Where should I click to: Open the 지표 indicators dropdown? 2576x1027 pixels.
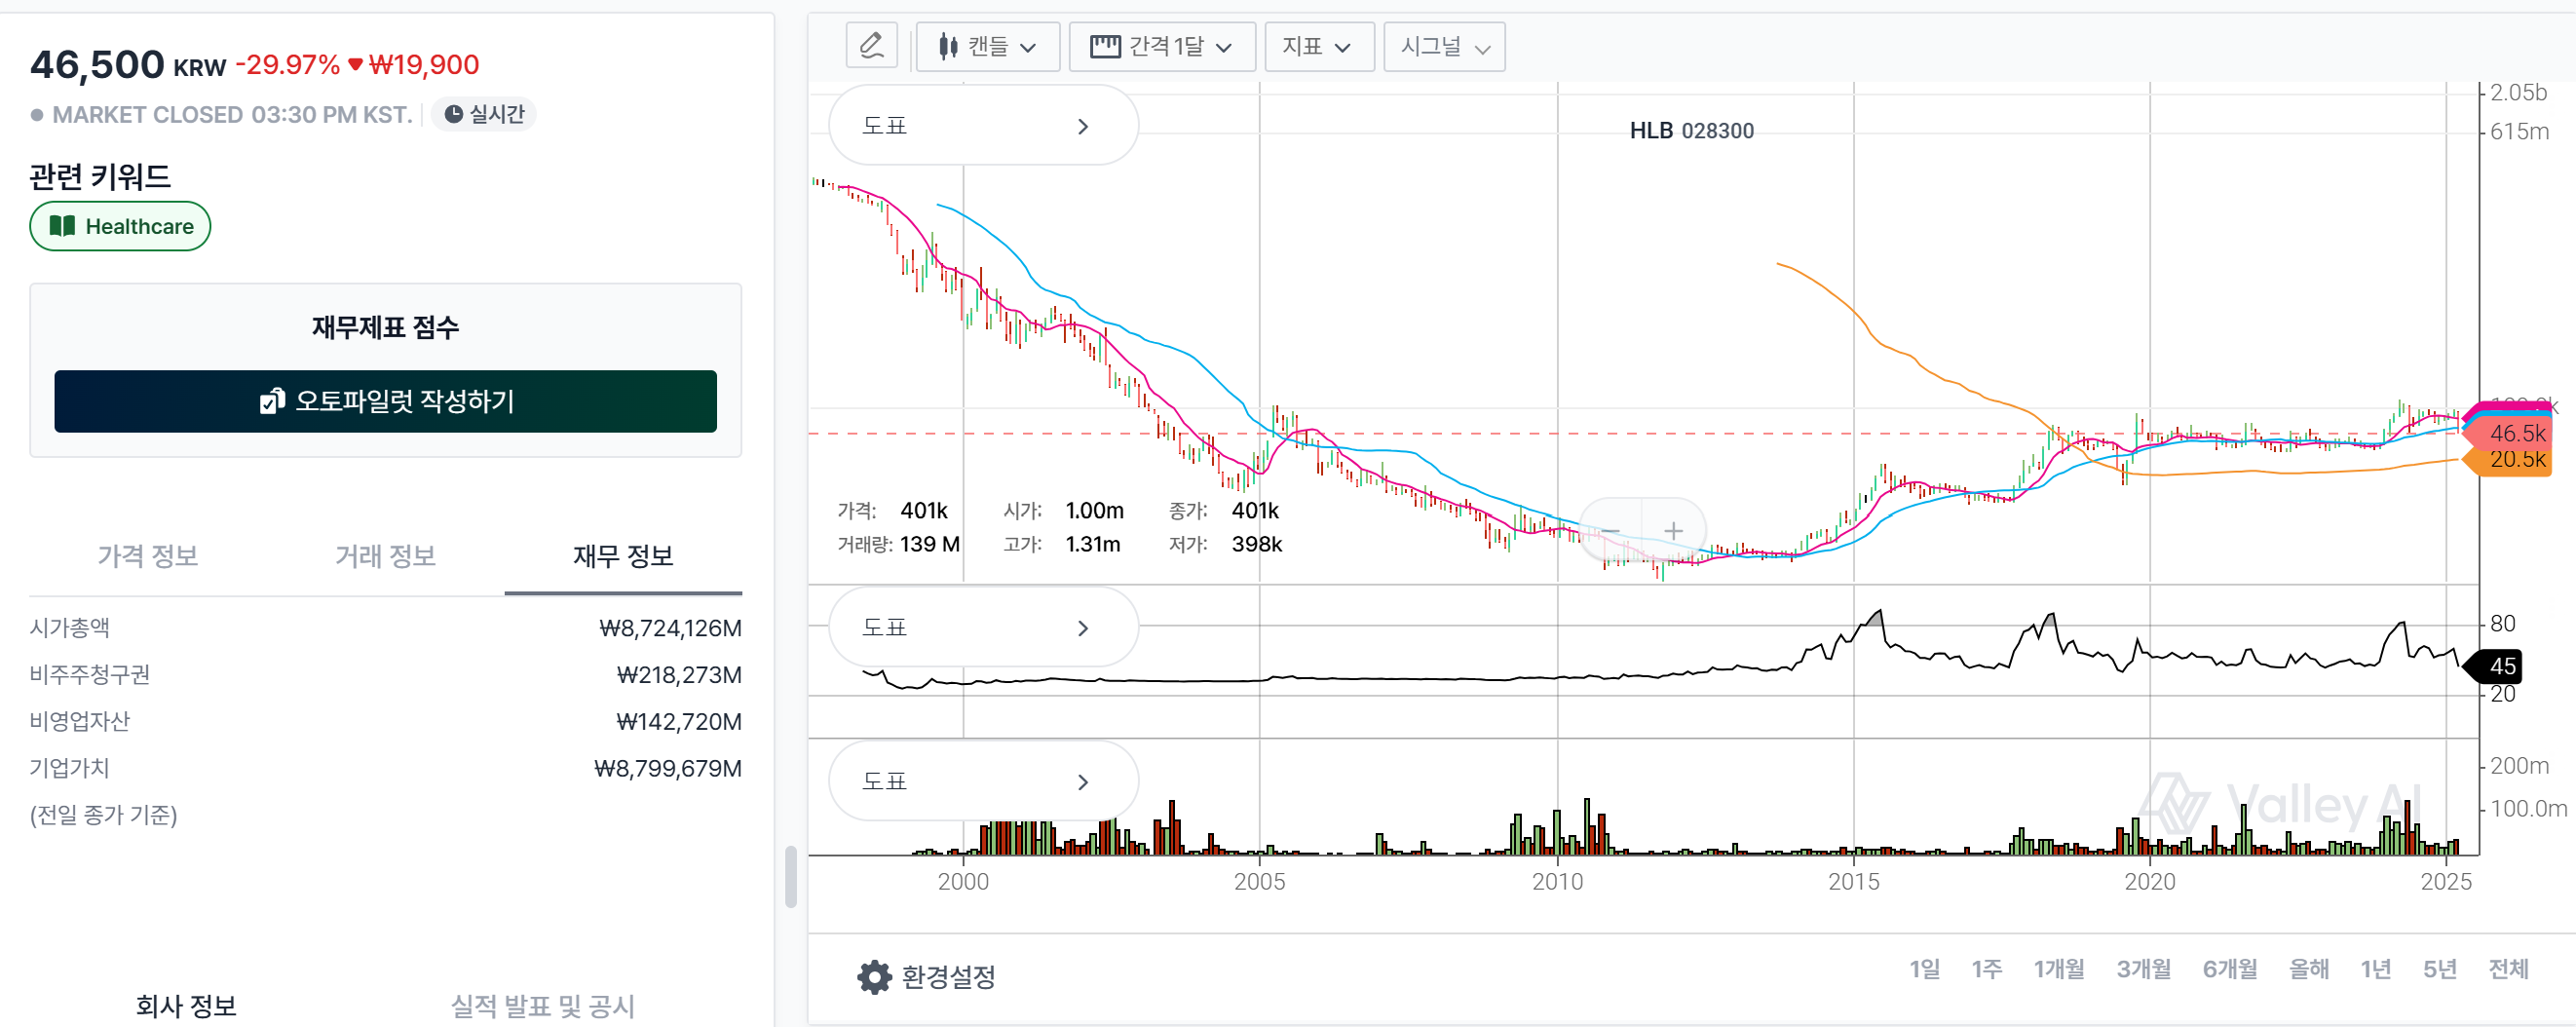1317,46
